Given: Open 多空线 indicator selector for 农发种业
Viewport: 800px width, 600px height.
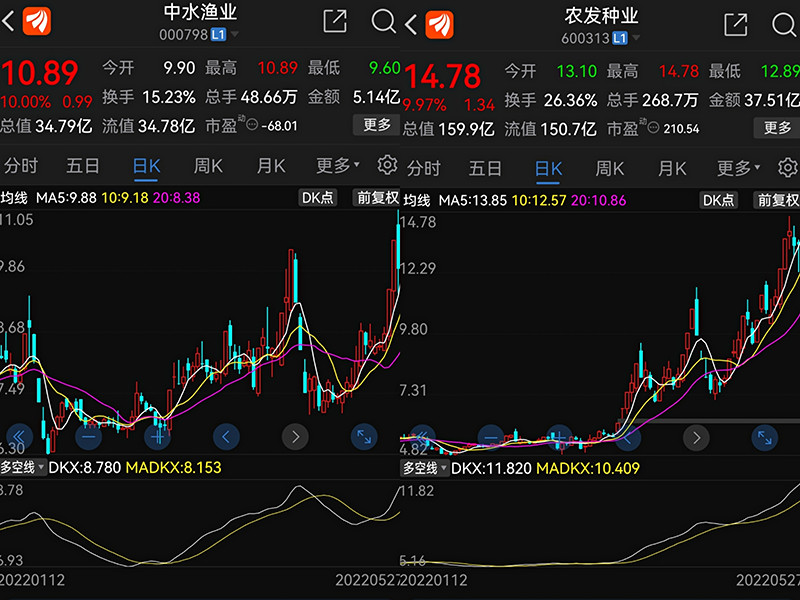Looking at the screenshot, I should tap(424, 468).
